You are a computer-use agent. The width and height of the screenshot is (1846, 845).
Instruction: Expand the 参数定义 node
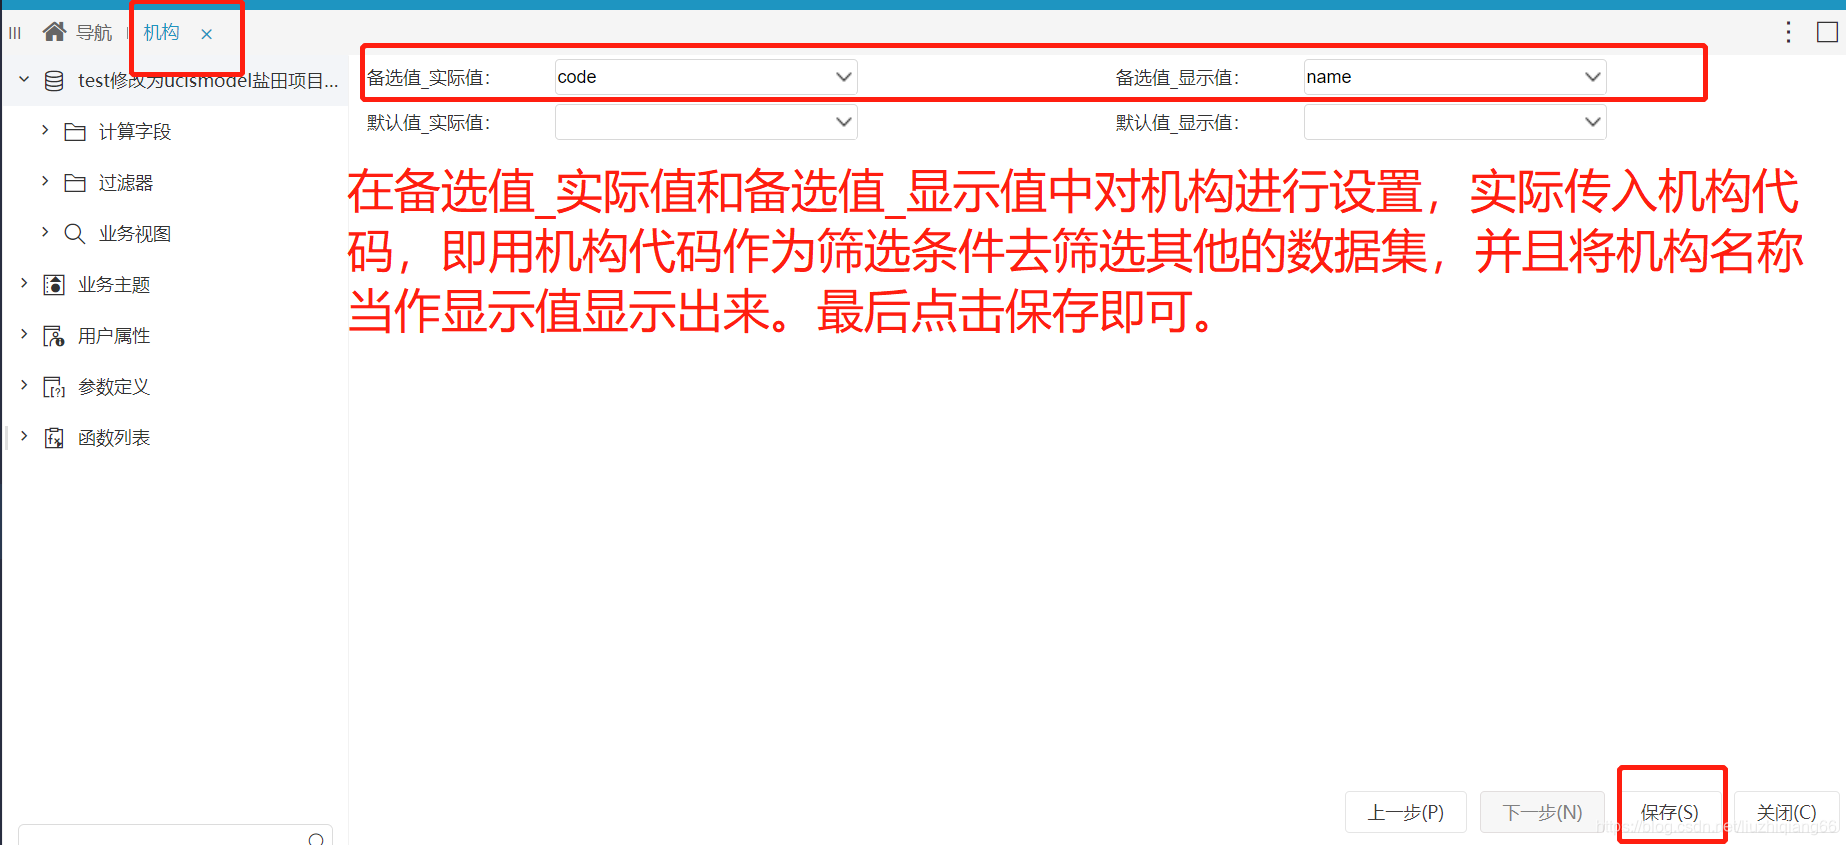(x=24, y=385)
